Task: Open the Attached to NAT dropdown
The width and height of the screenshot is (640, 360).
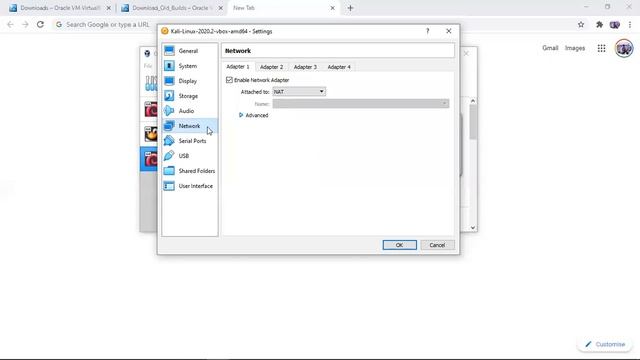Action: click(299, 91)
